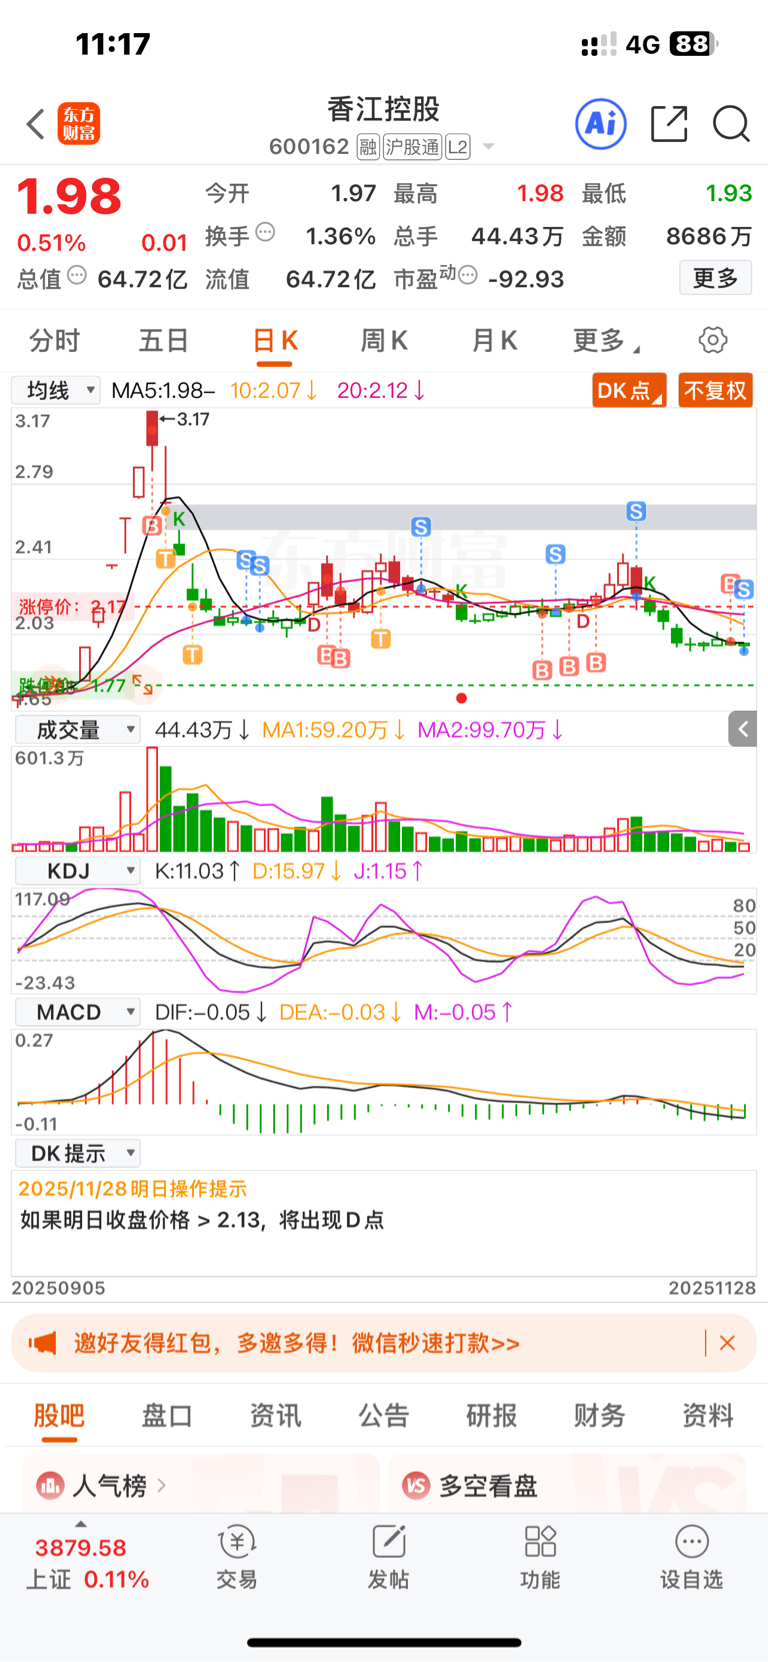Tap the current price 1.98
Viewport: 768px width, 1662px height.
[x=69, y=196]
